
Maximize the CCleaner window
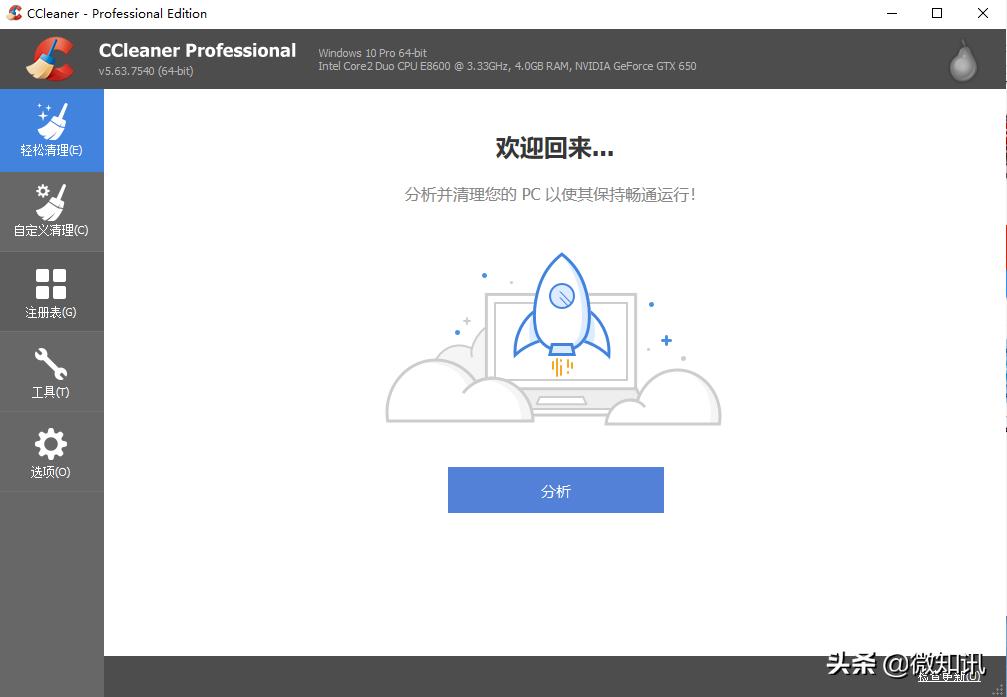click(x=936, y=13)
